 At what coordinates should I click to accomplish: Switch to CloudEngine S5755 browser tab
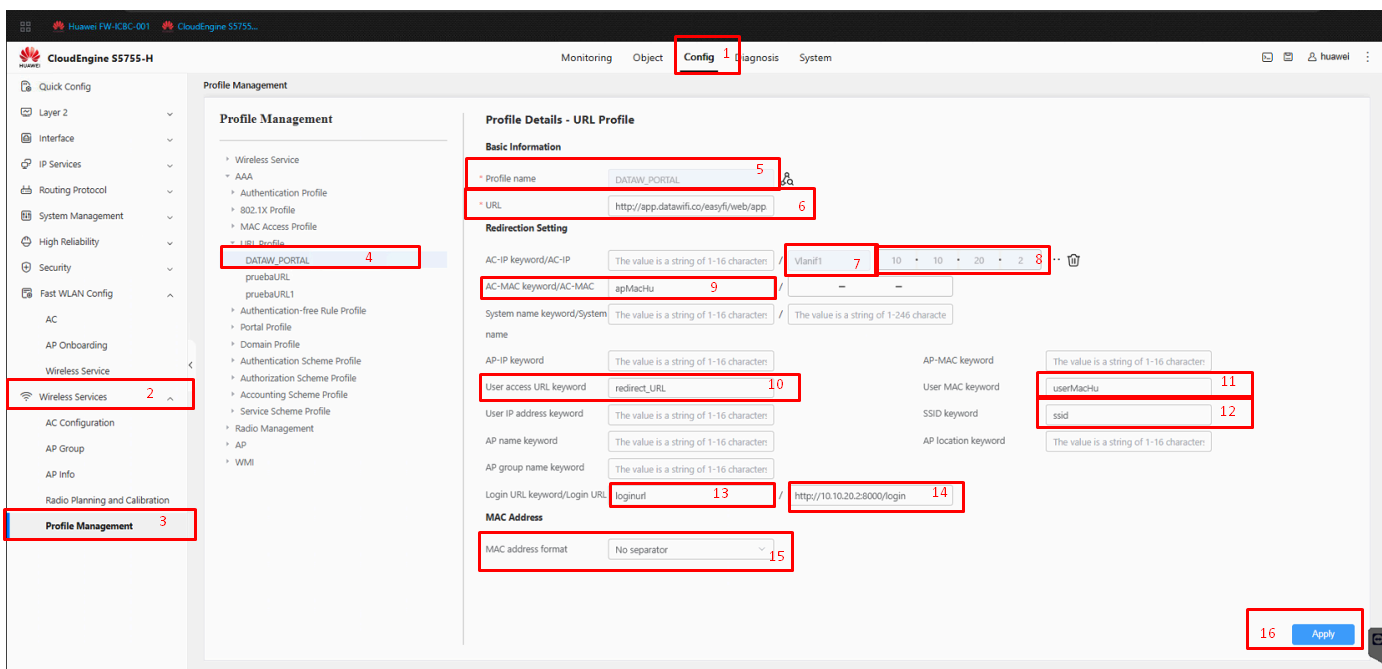tap(210, 26)
